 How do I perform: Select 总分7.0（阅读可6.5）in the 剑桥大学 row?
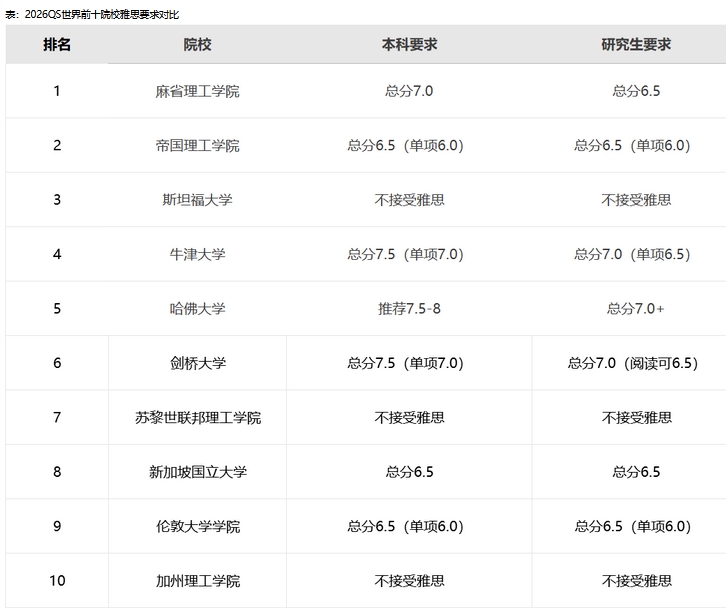(633, 363)
